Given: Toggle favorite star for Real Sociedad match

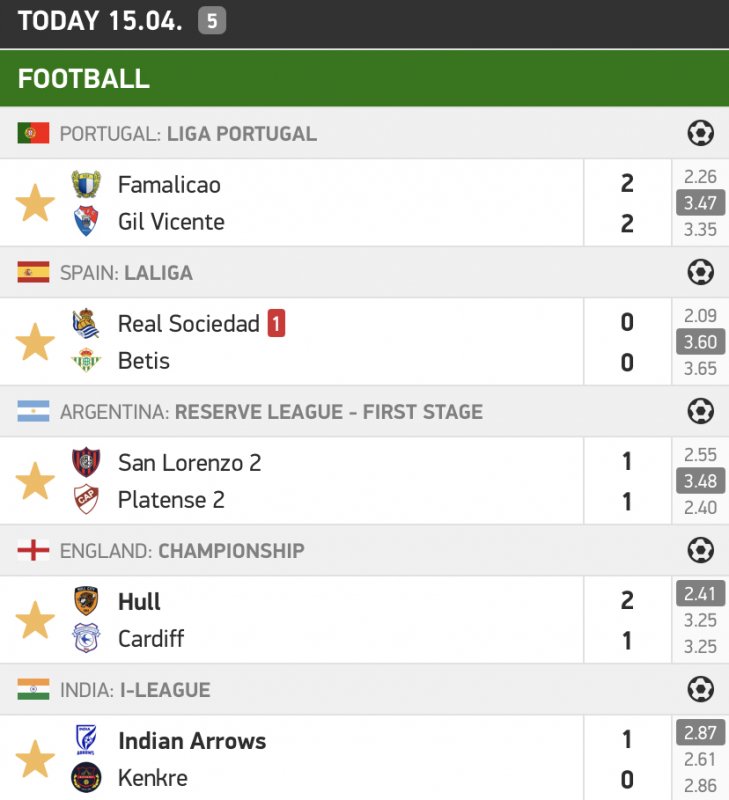Looking at the screenshot, I should point(35,342).
